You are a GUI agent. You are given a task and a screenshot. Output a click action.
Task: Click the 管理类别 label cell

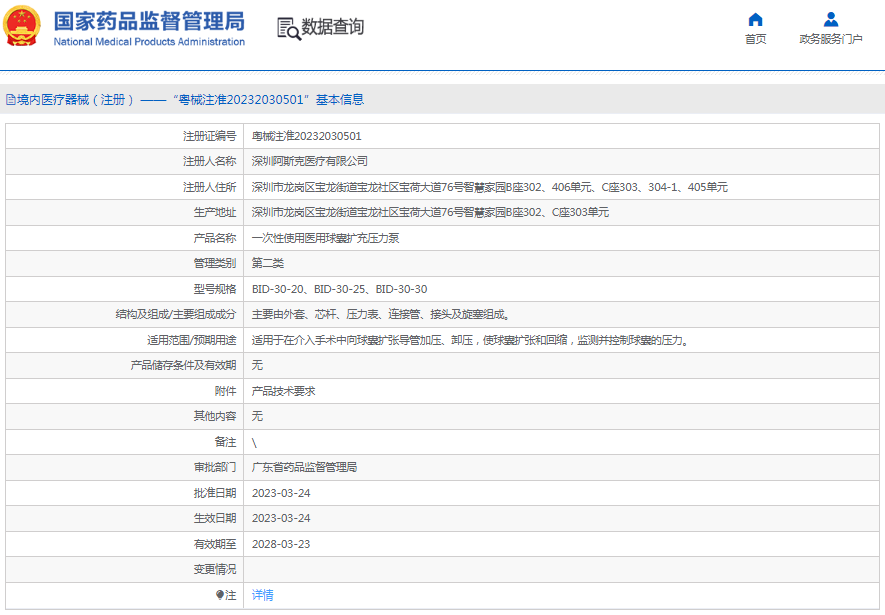(x=125, y=263)
